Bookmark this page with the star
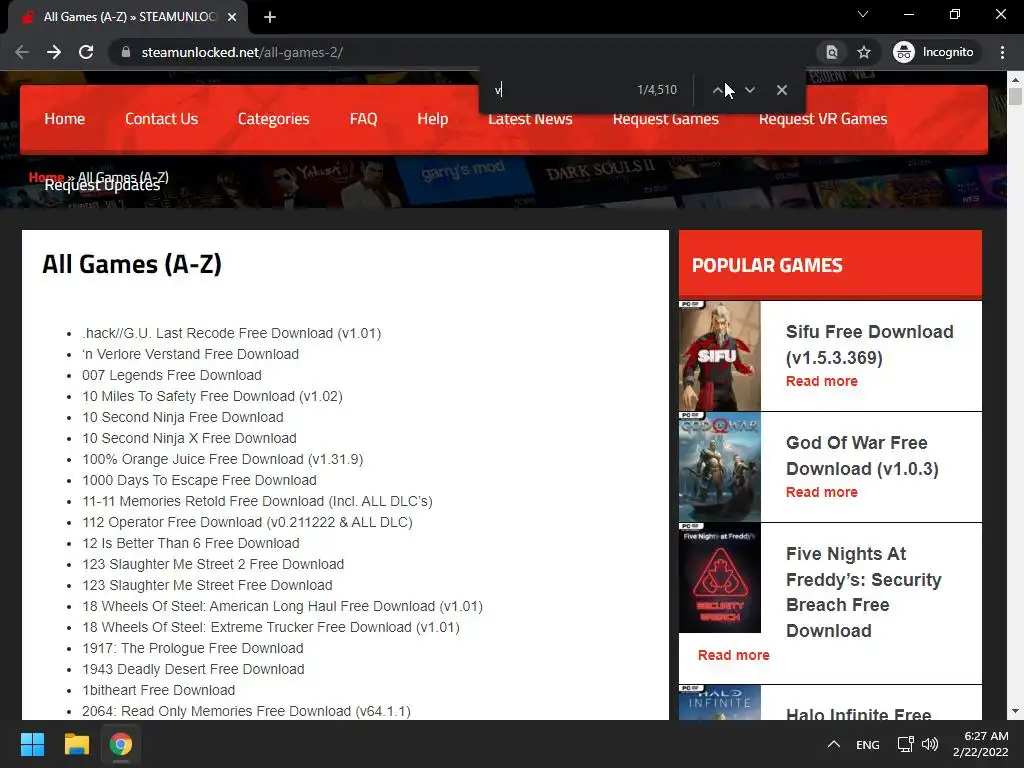This screenshot has height=768, width=1024. point(864,52)
